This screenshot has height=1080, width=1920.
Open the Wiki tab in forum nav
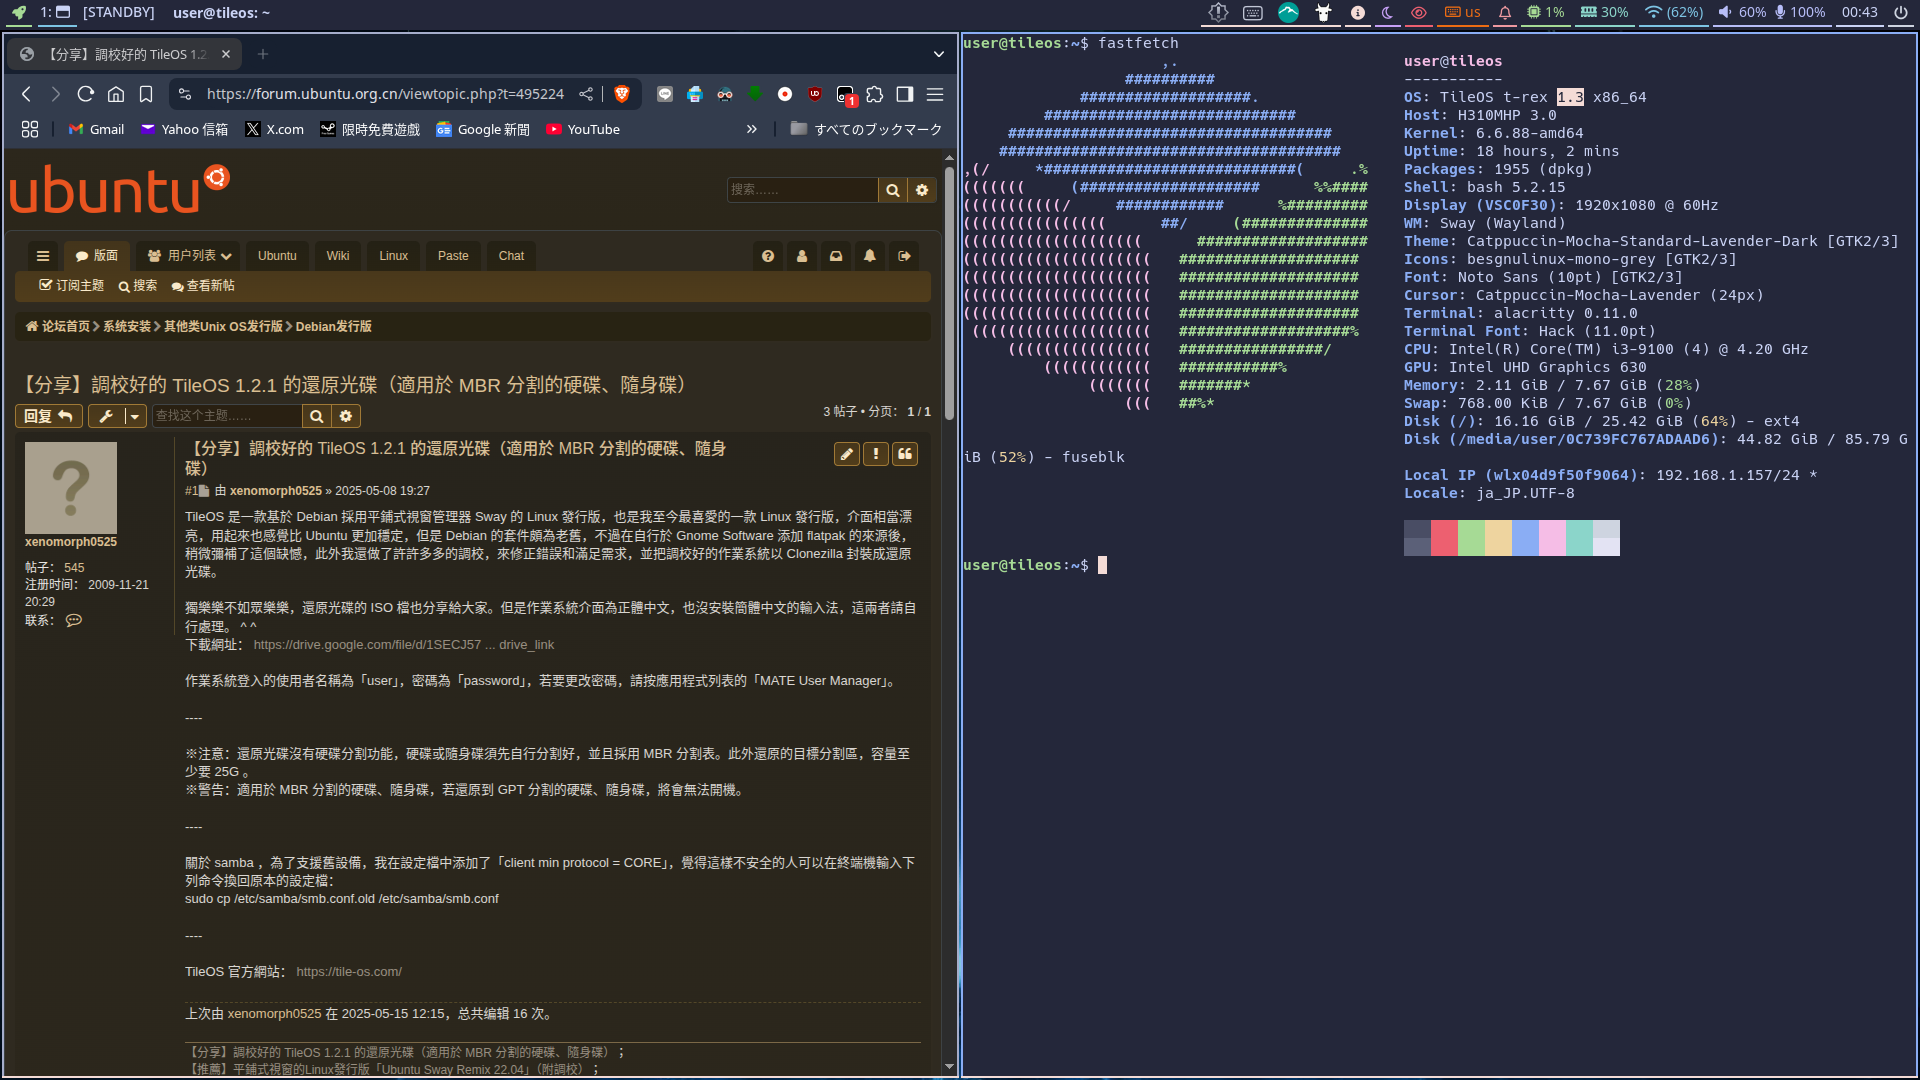click(338, 256)
